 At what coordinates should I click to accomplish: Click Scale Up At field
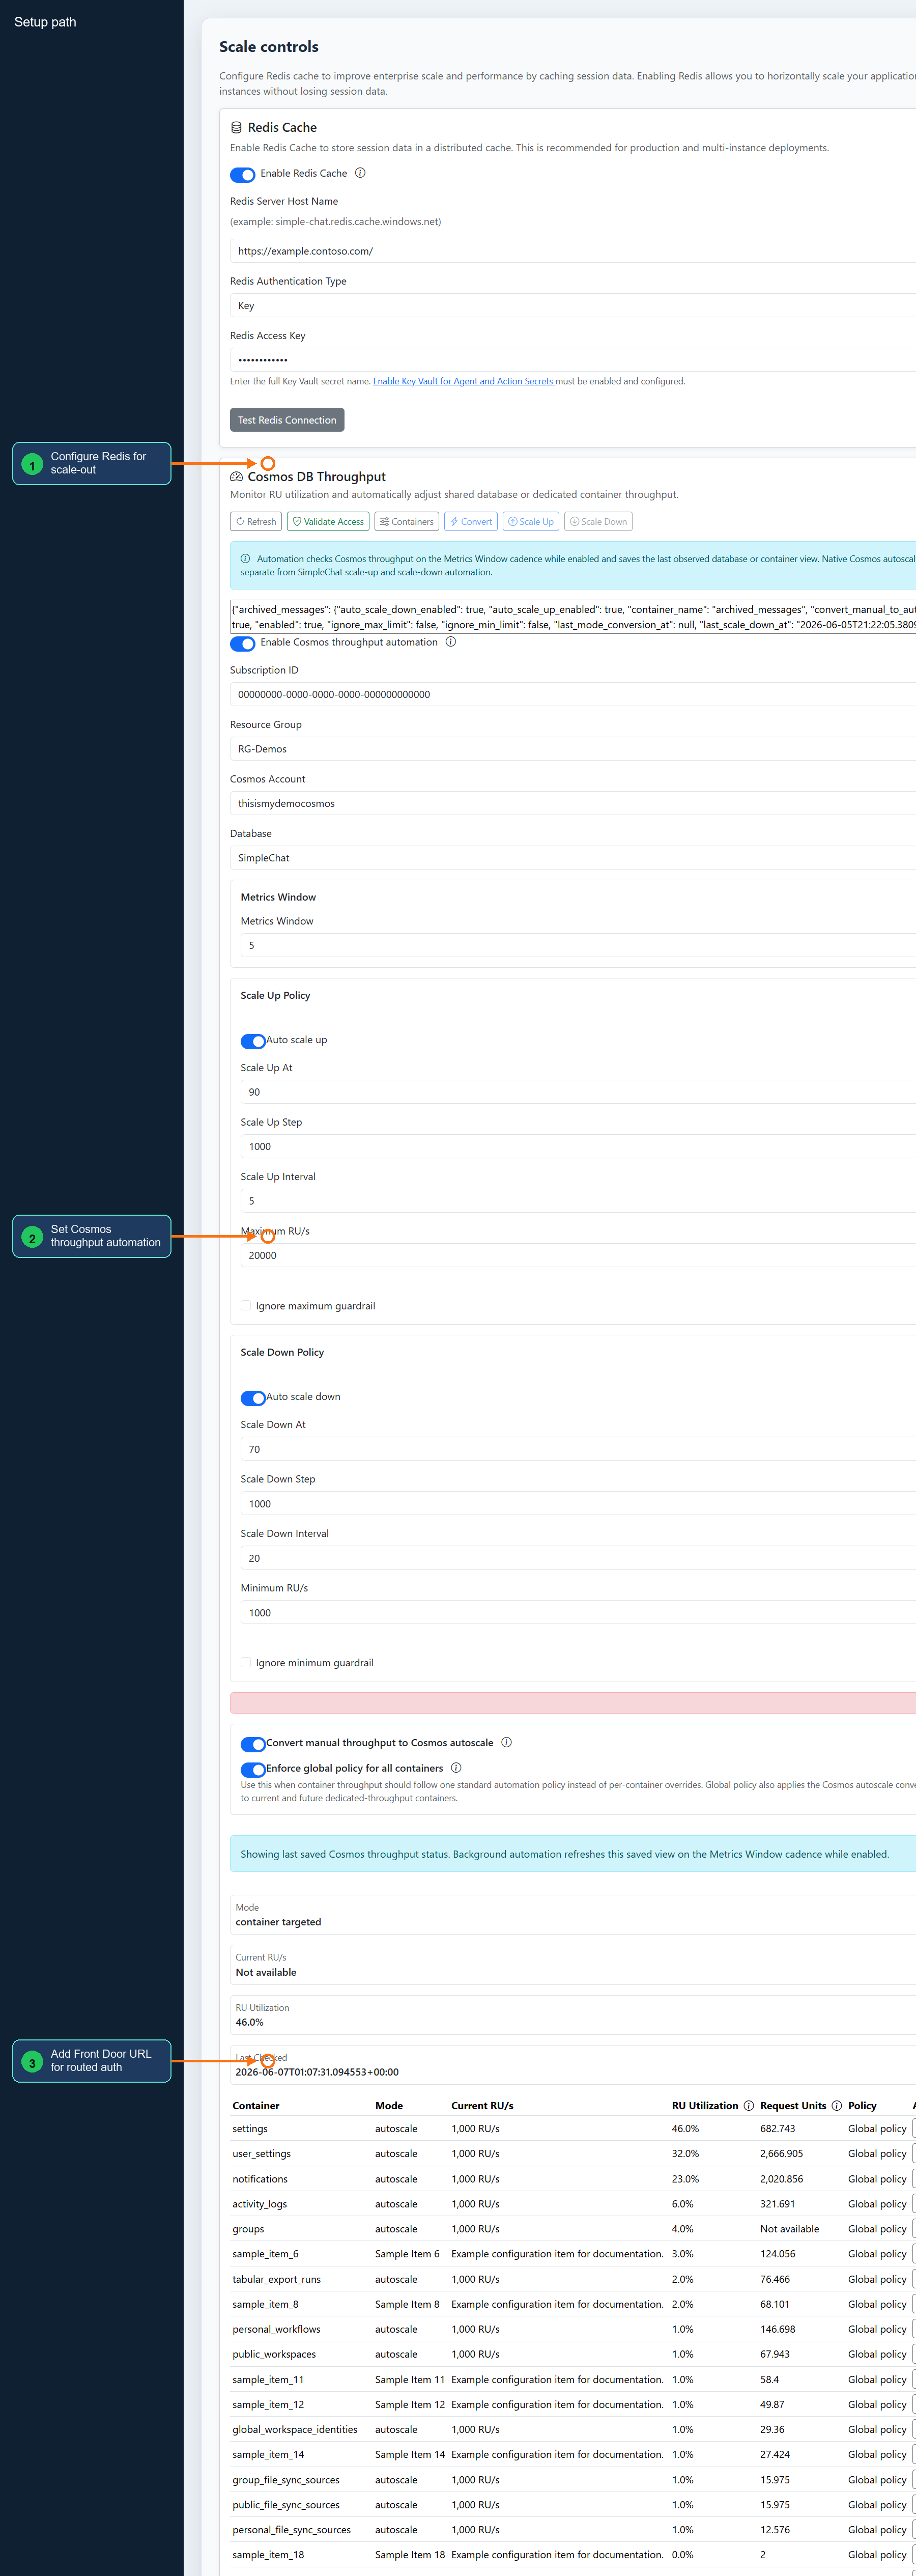point(578,1092)
